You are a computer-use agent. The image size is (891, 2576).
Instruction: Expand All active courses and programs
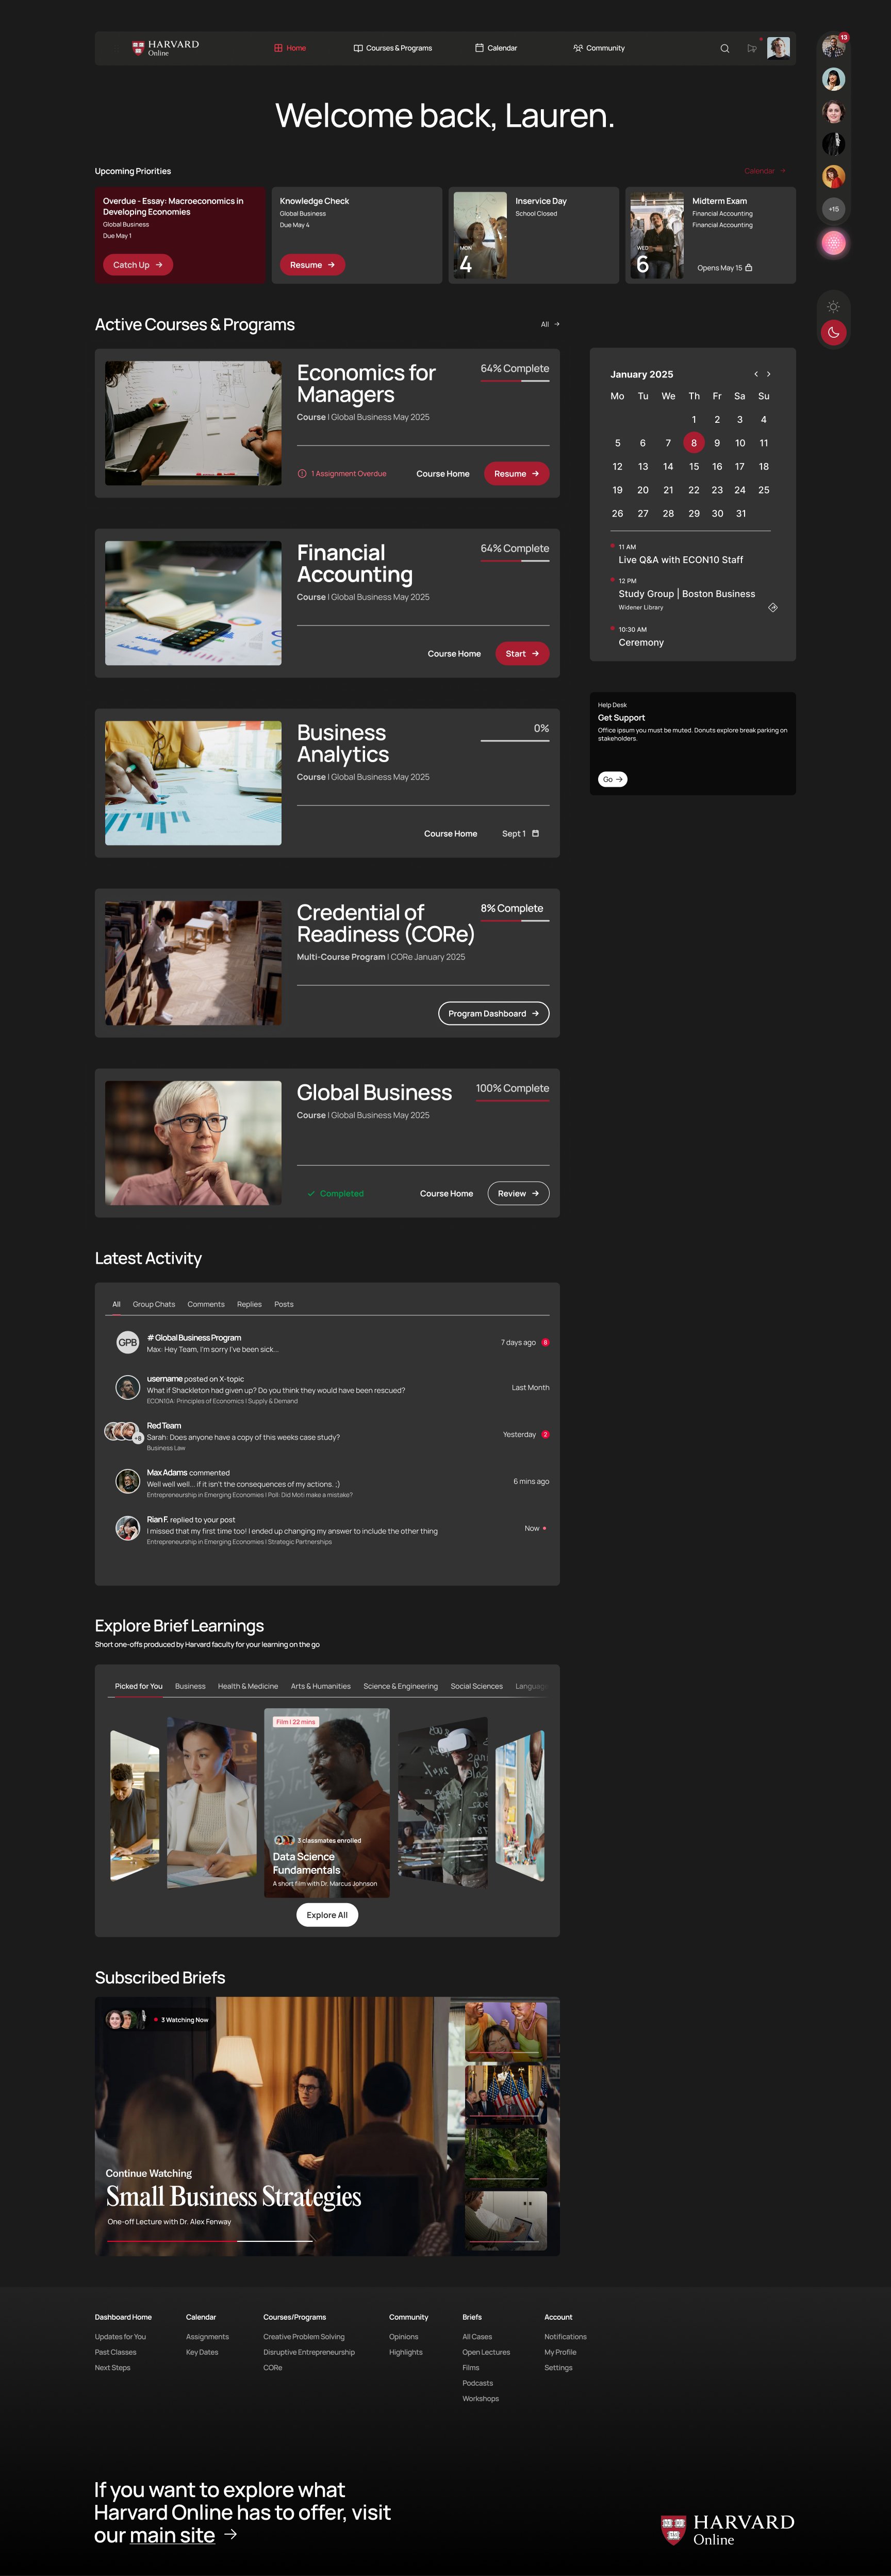[550, 324]
